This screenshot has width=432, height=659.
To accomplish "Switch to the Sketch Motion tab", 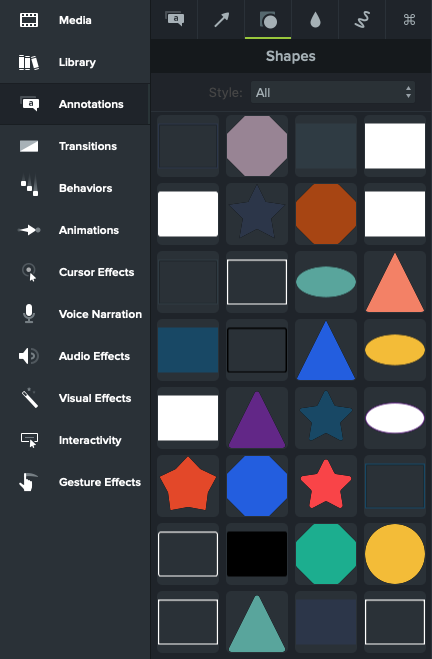I will click(x=362, y=19).
